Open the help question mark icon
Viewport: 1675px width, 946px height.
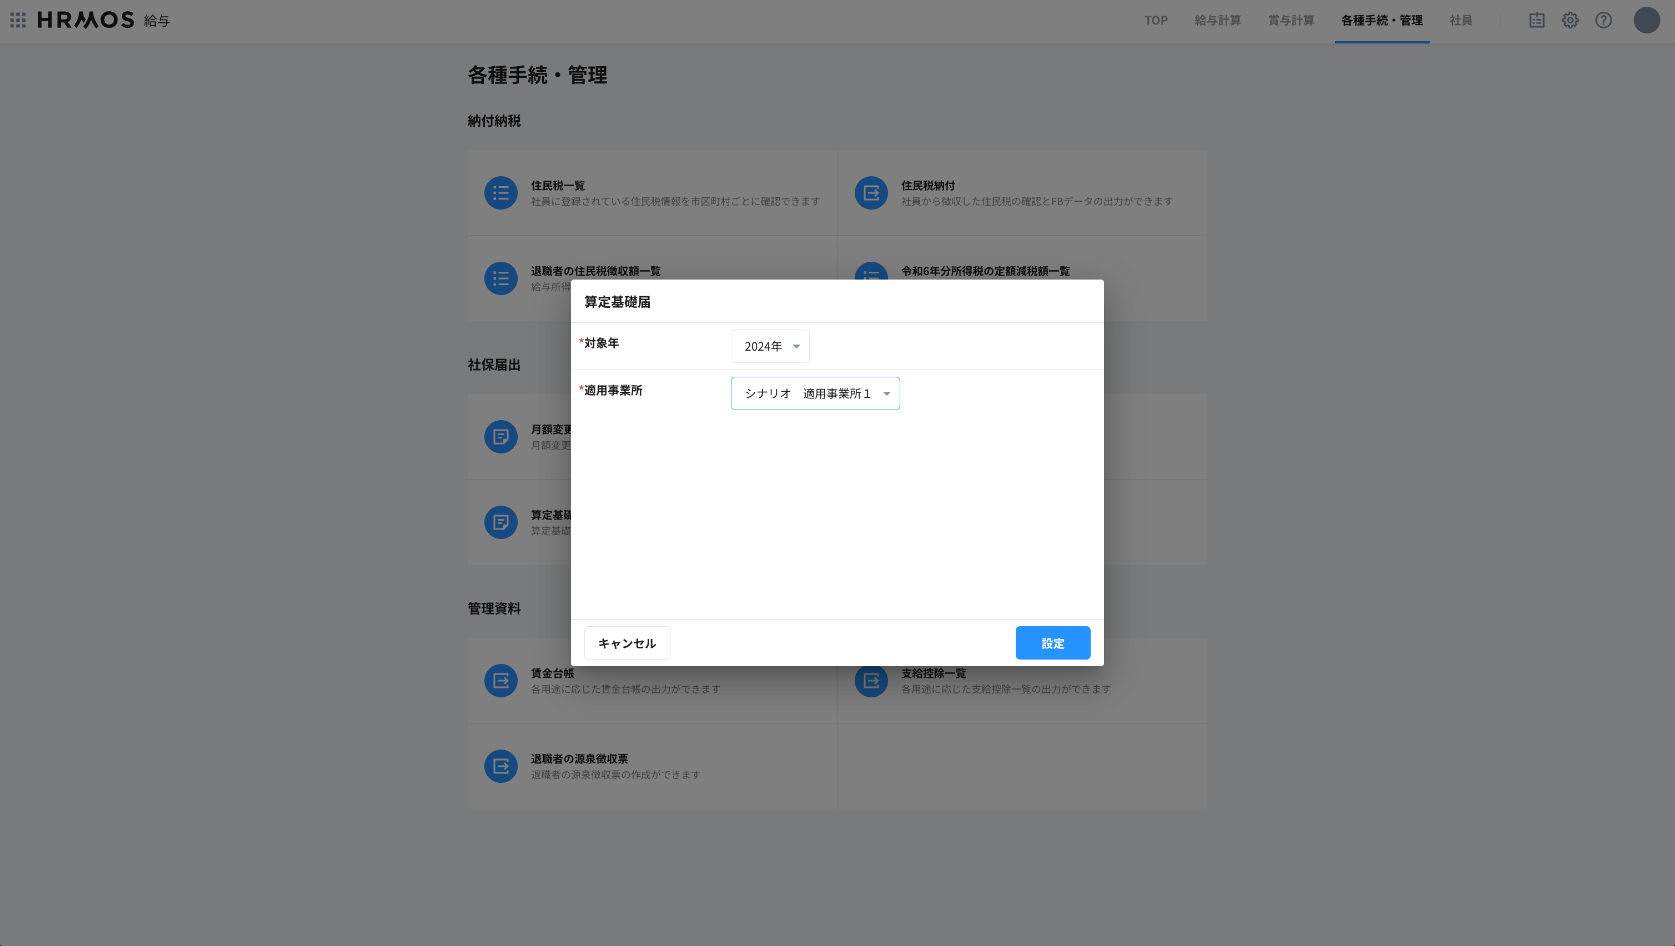tap(1603, 20)
